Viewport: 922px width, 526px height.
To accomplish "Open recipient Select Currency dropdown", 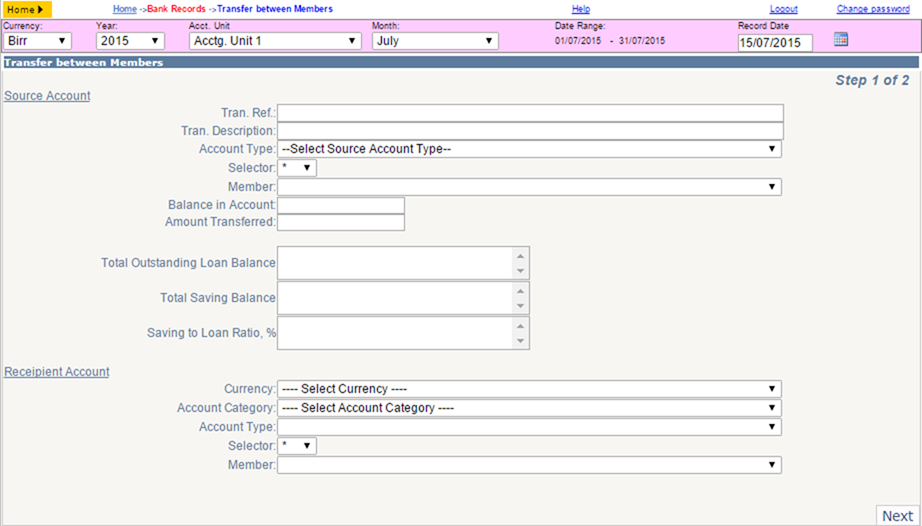I will pos(529,389).
